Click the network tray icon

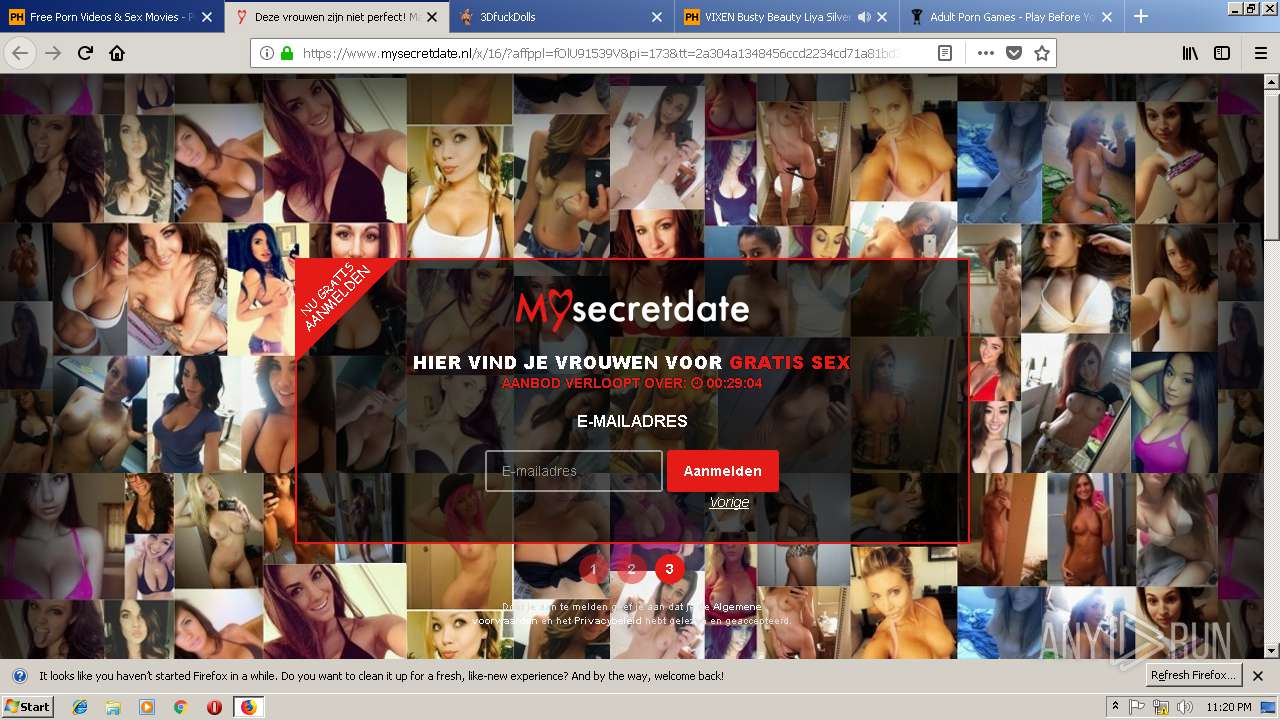[x=1161, y=707]
